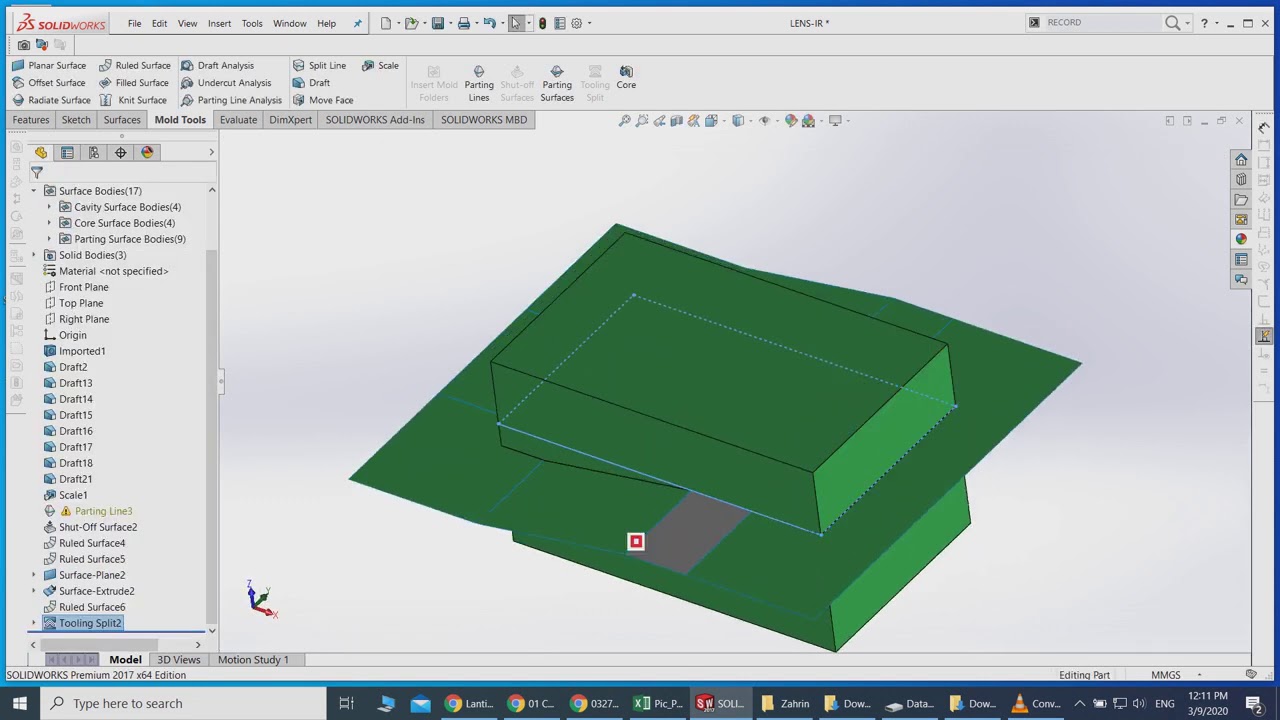Expand the Surface-Plane2 feature
This screenshot has height=720, width=1280.
[34, 575]
